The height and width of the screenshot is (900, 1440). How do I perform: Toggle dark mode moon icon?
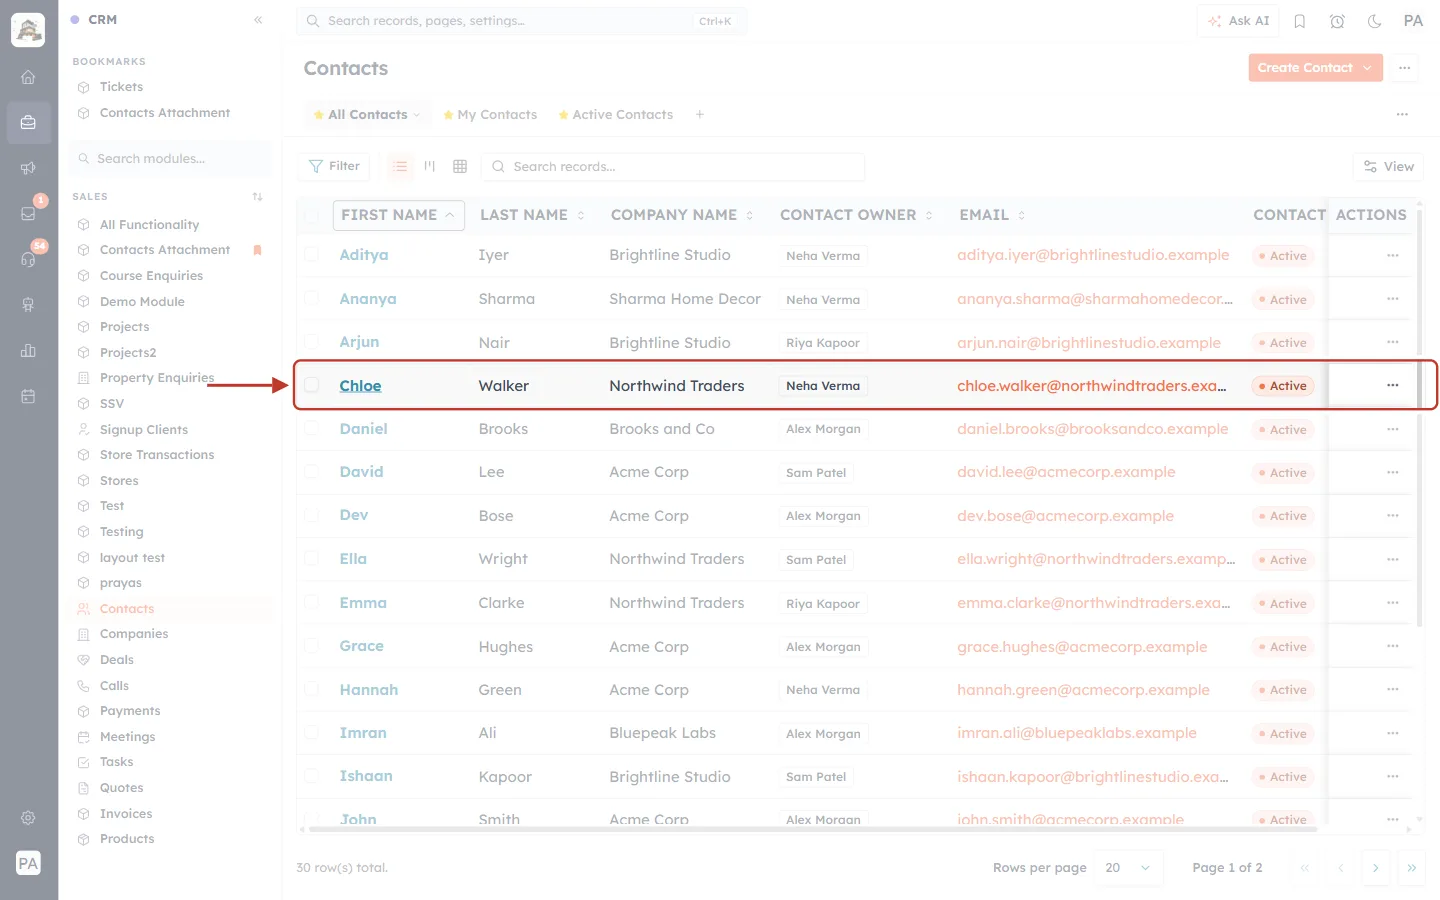[x=1375, y=21]
